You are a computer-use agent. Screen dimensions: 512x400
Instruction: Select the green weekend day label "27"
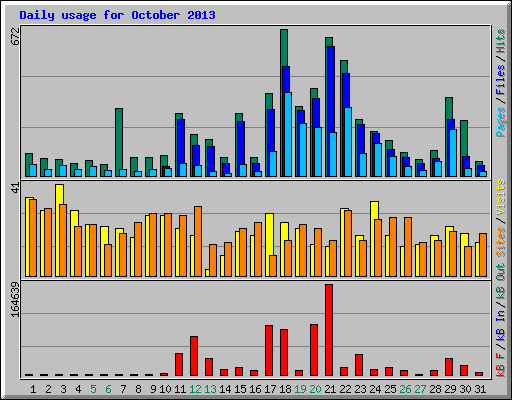point(420,389)
